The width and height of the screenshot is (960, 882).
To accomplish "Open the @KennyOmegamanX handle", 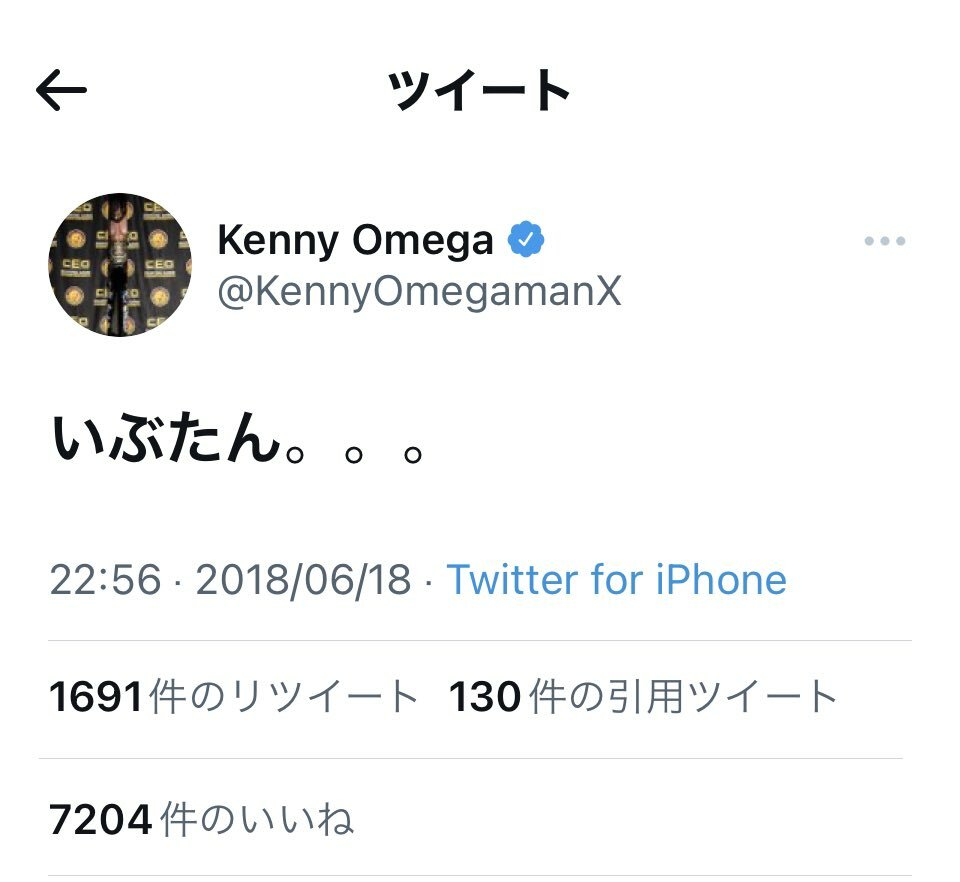I will tap(419, 292).
